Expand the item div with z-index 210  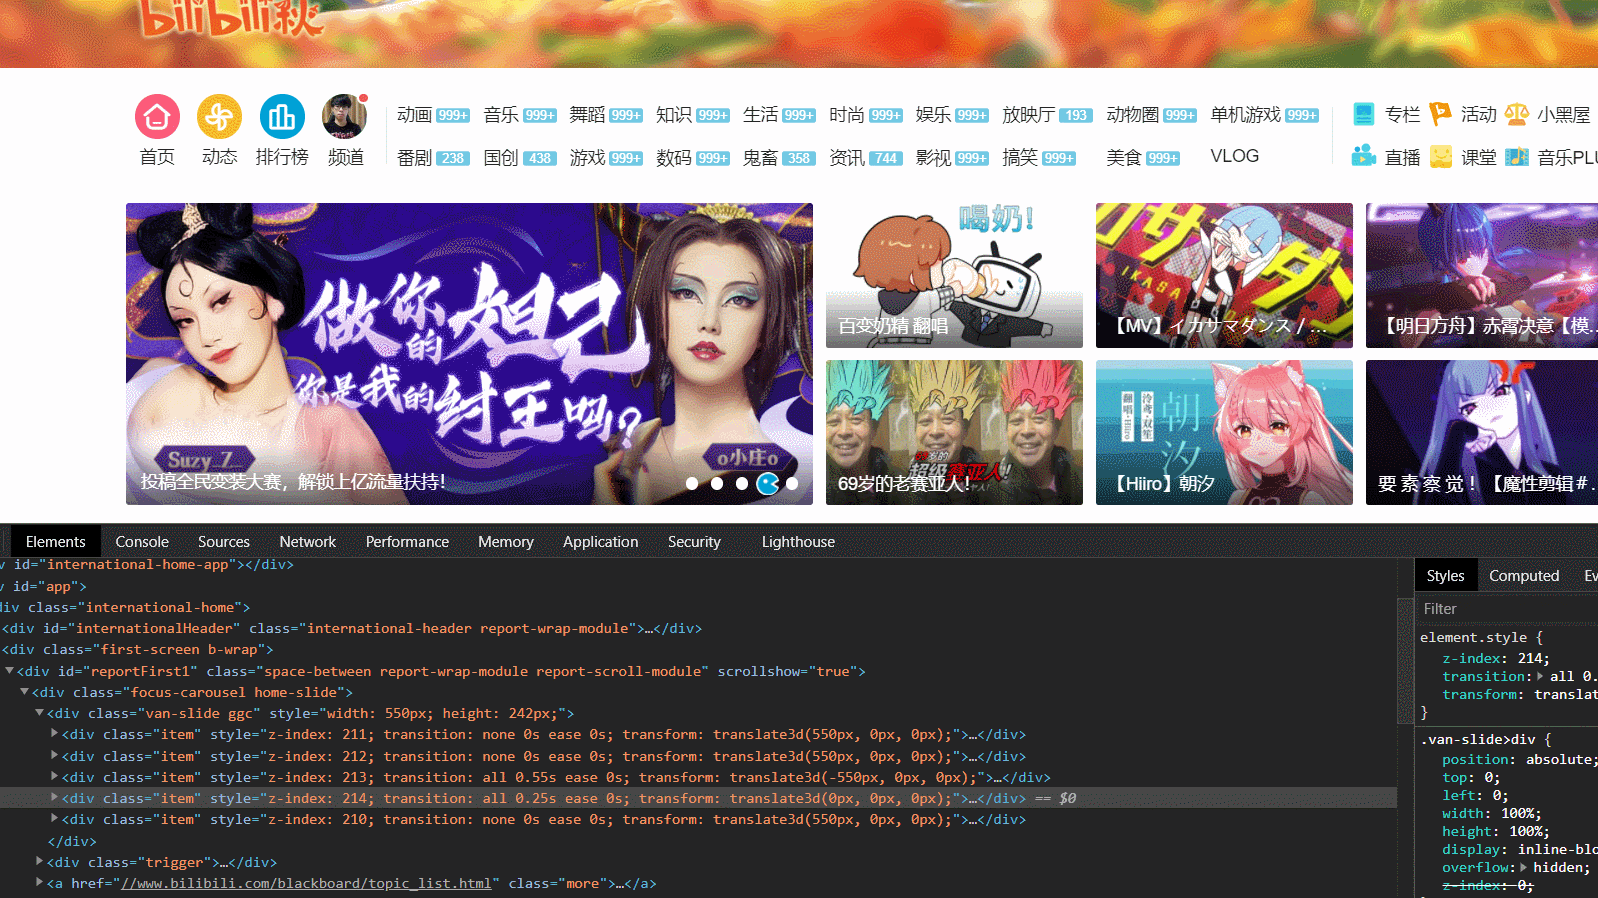tap(54, 819)
